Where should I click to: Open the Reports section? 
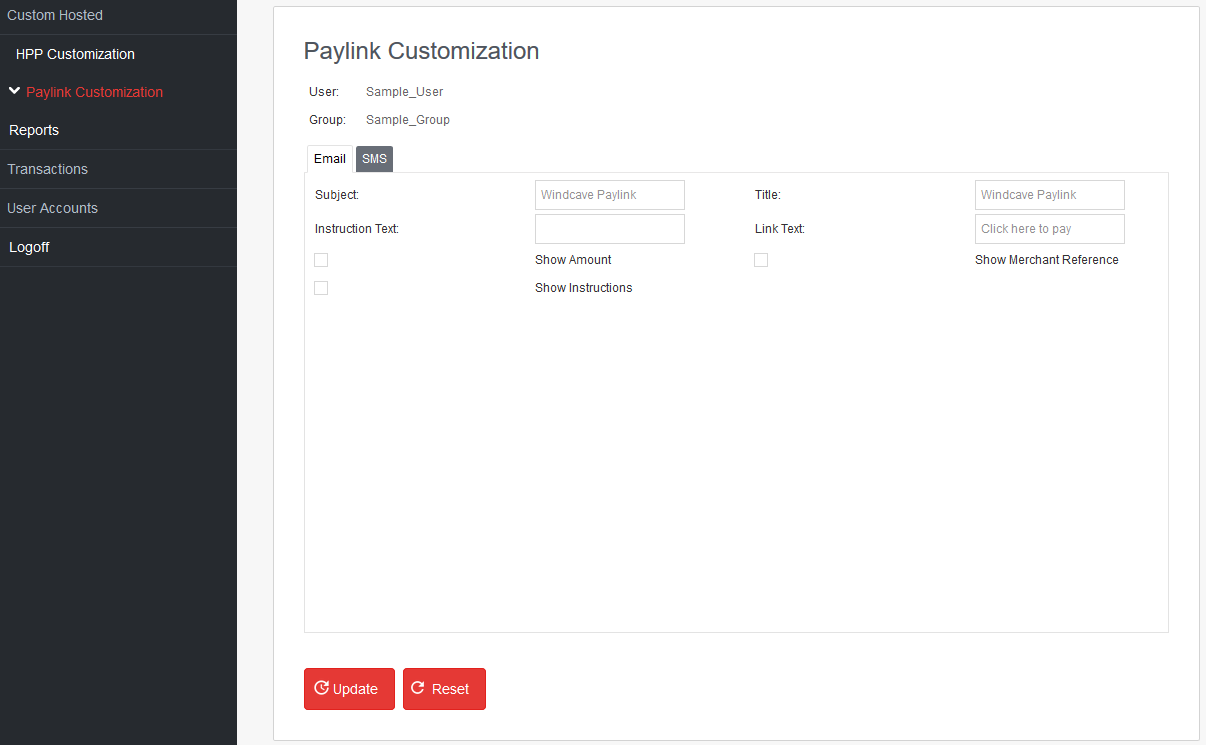click(x=33, y=130)
